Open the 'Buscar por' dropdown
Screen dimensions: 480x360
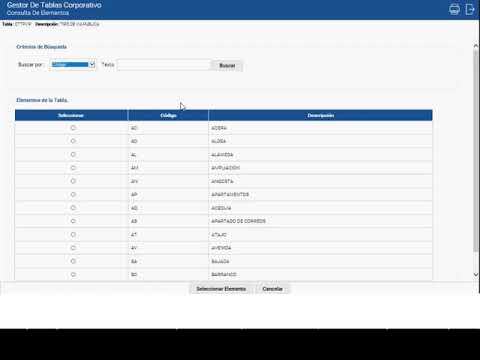(73, 65)
